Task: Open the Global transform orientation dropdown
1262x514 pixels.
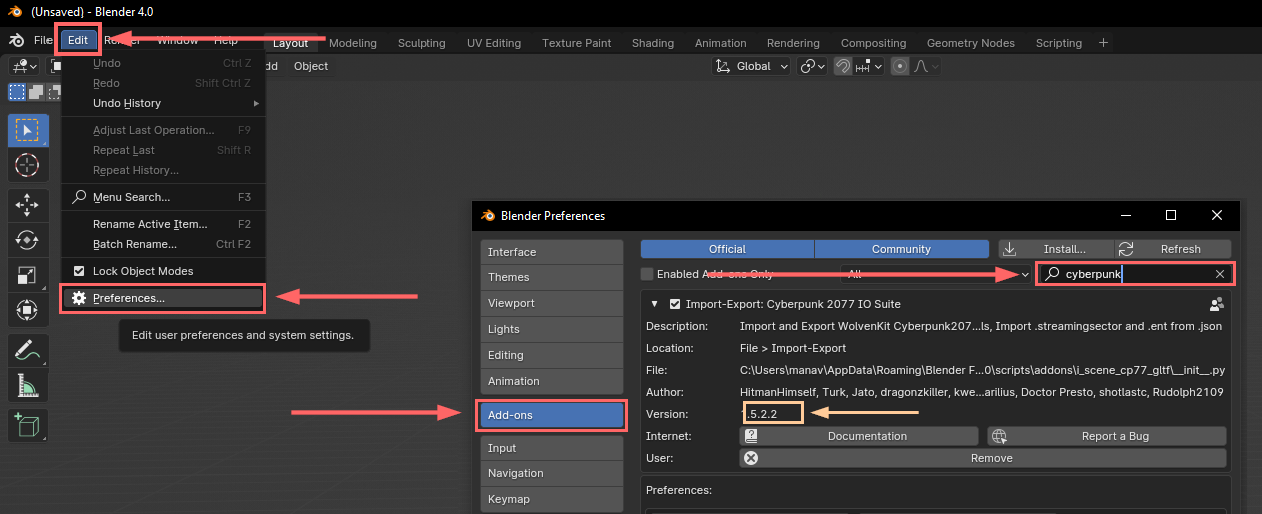Action: coord(752,66)
